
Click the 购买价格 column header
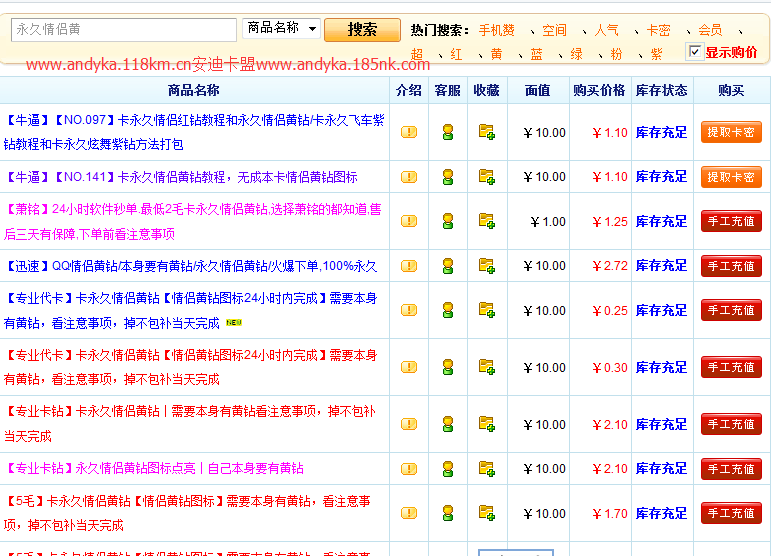pyautogui.click(x=599, y=90)
